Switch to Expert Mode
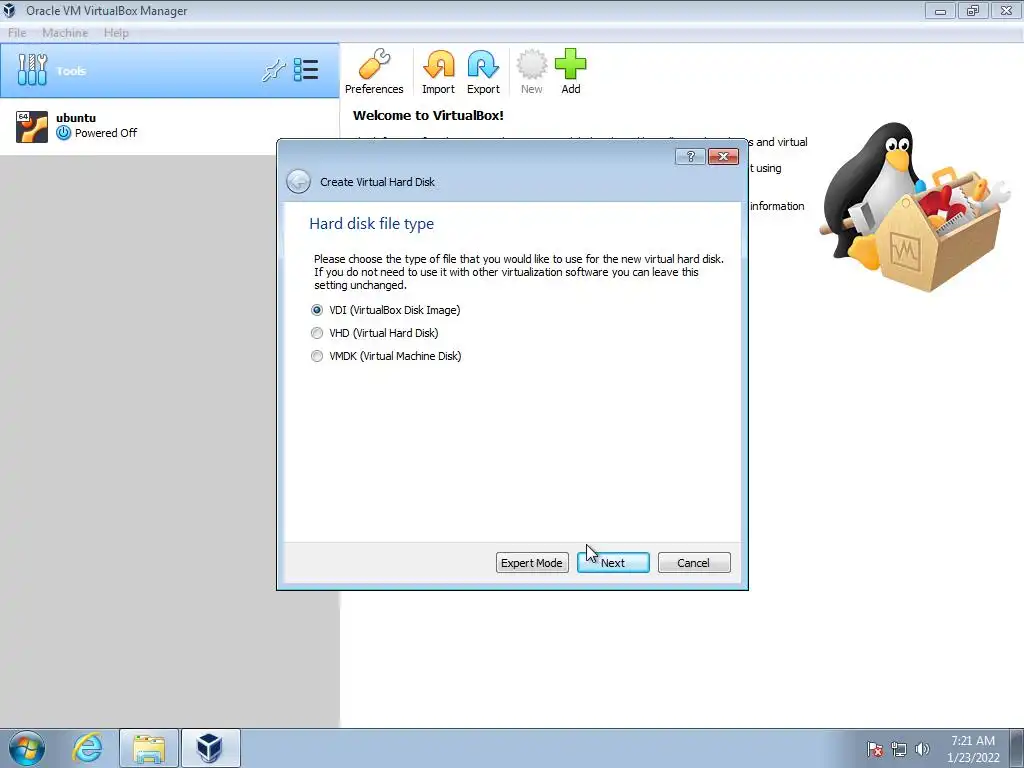The image size is (1024, 768). pyautogui.click(x=532, y=563)
